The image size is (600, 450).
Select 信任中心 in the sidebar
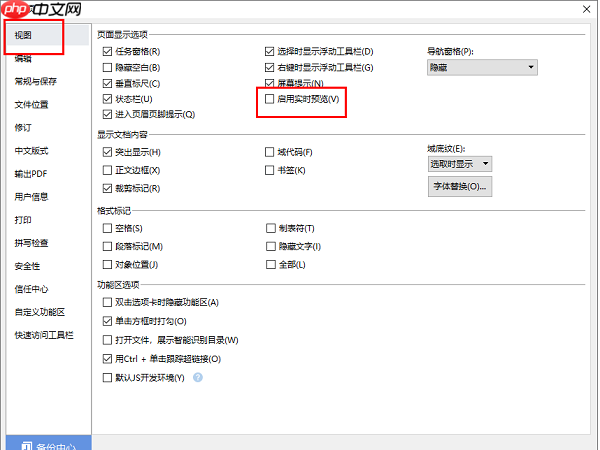click(31, 289)
